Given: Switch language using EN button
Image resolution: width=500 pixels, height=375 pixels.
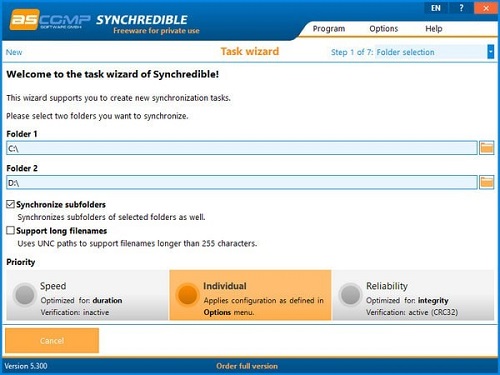Looking at the screenshot, I should [x=436, y=8].
